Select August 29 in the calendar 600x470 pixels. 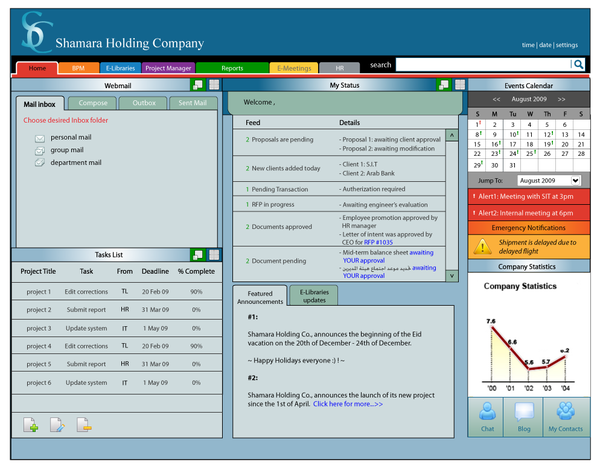pyautogui.click(x=478, y=165)
